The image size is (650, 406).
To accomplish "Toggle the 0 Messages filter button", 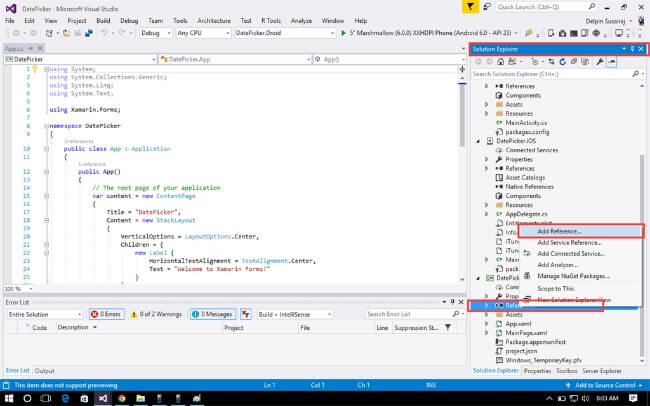I will tap(216, 314).
